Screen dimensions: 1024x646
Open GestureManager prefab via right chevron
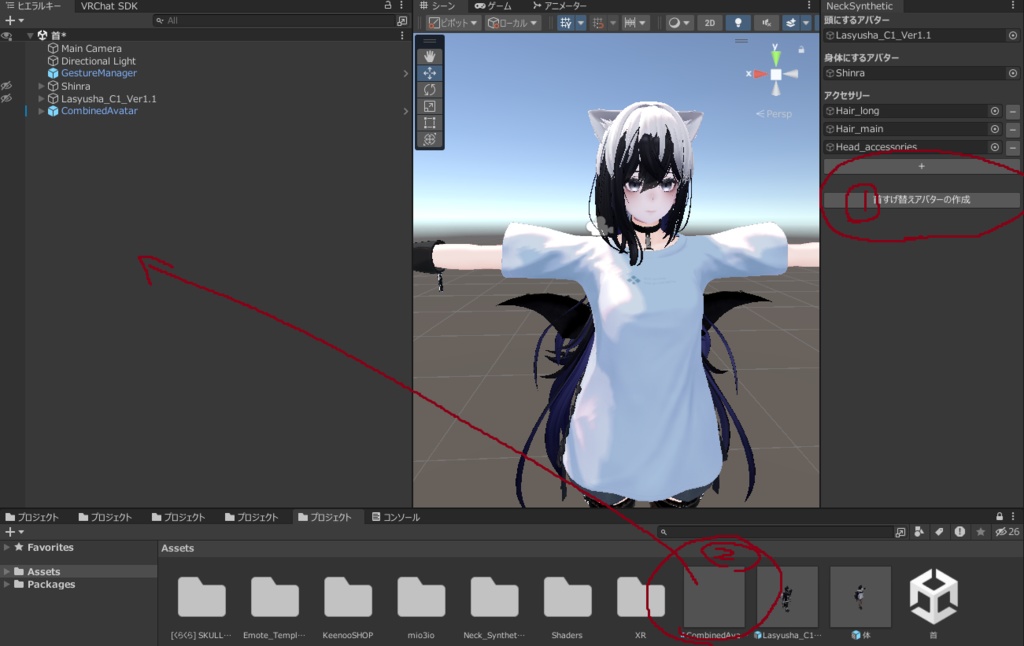click(406, 73)
